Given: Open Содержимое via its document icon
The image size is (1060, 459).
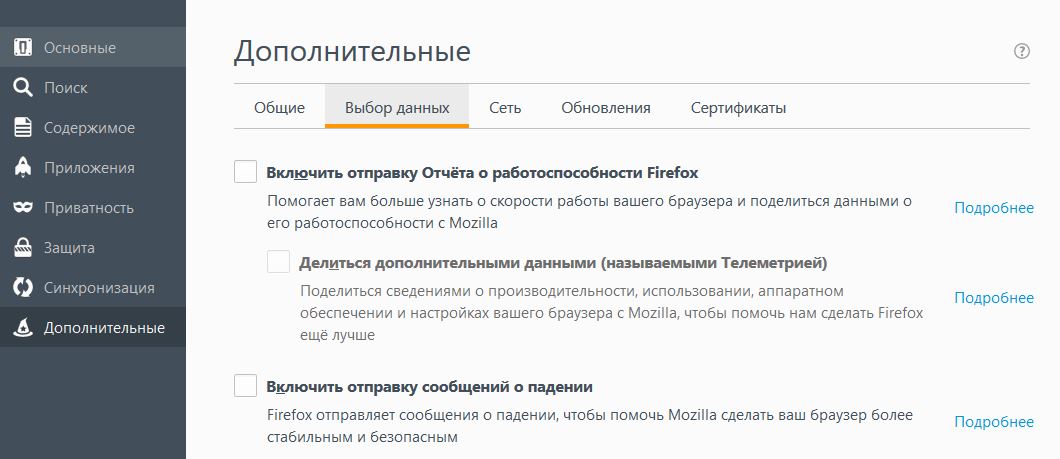Looking at the screenshot, I should coord(22,127).
